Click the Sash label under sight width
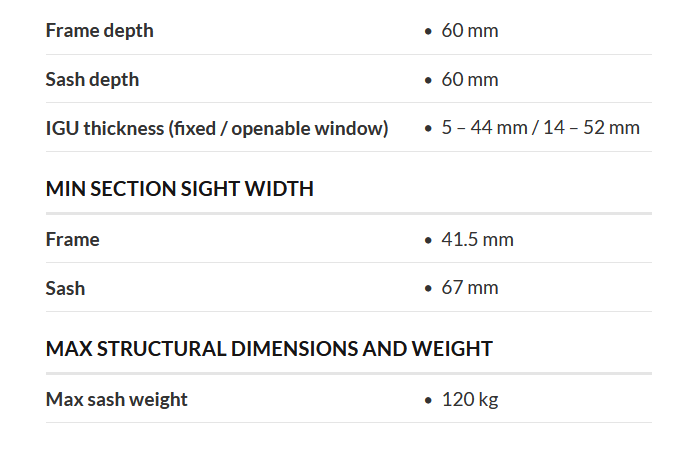Image resolution: width=688 pixels, height=466 pixels. pos(66,289)
